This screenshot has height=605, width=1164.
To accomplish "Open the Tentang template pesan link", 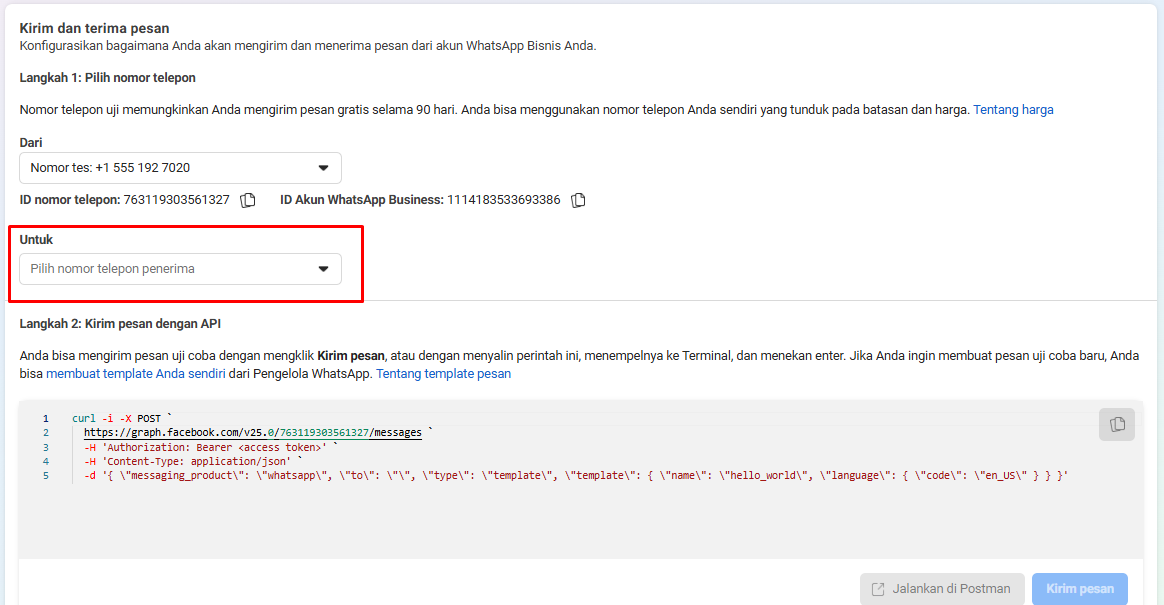I will pyautogui.click(x=443, y=373).
